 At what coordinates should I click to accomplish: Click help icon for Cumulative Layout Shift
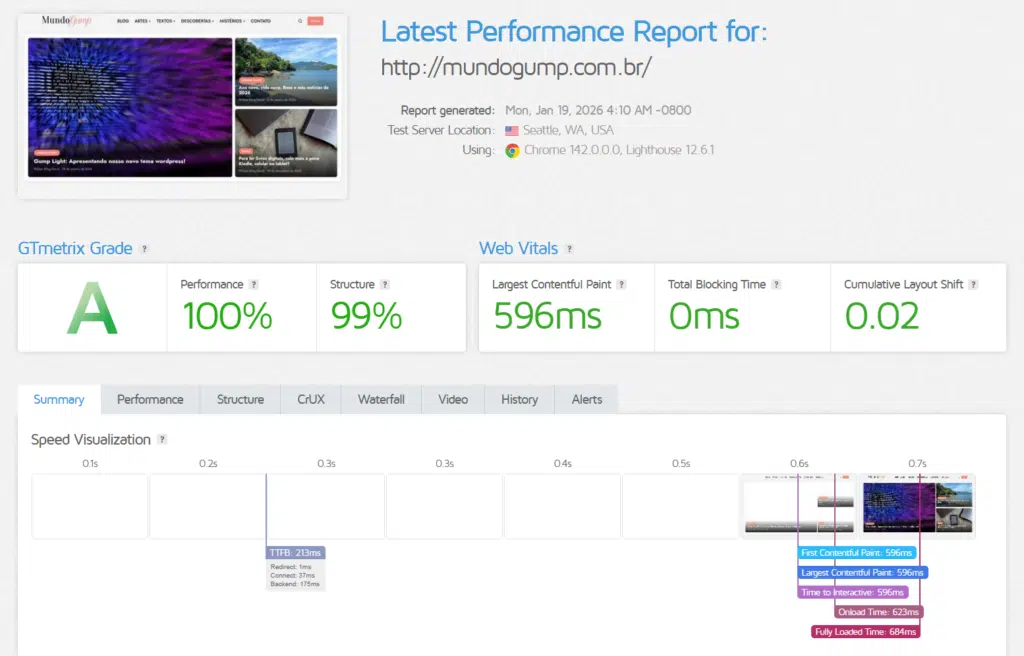click(974, 284)
